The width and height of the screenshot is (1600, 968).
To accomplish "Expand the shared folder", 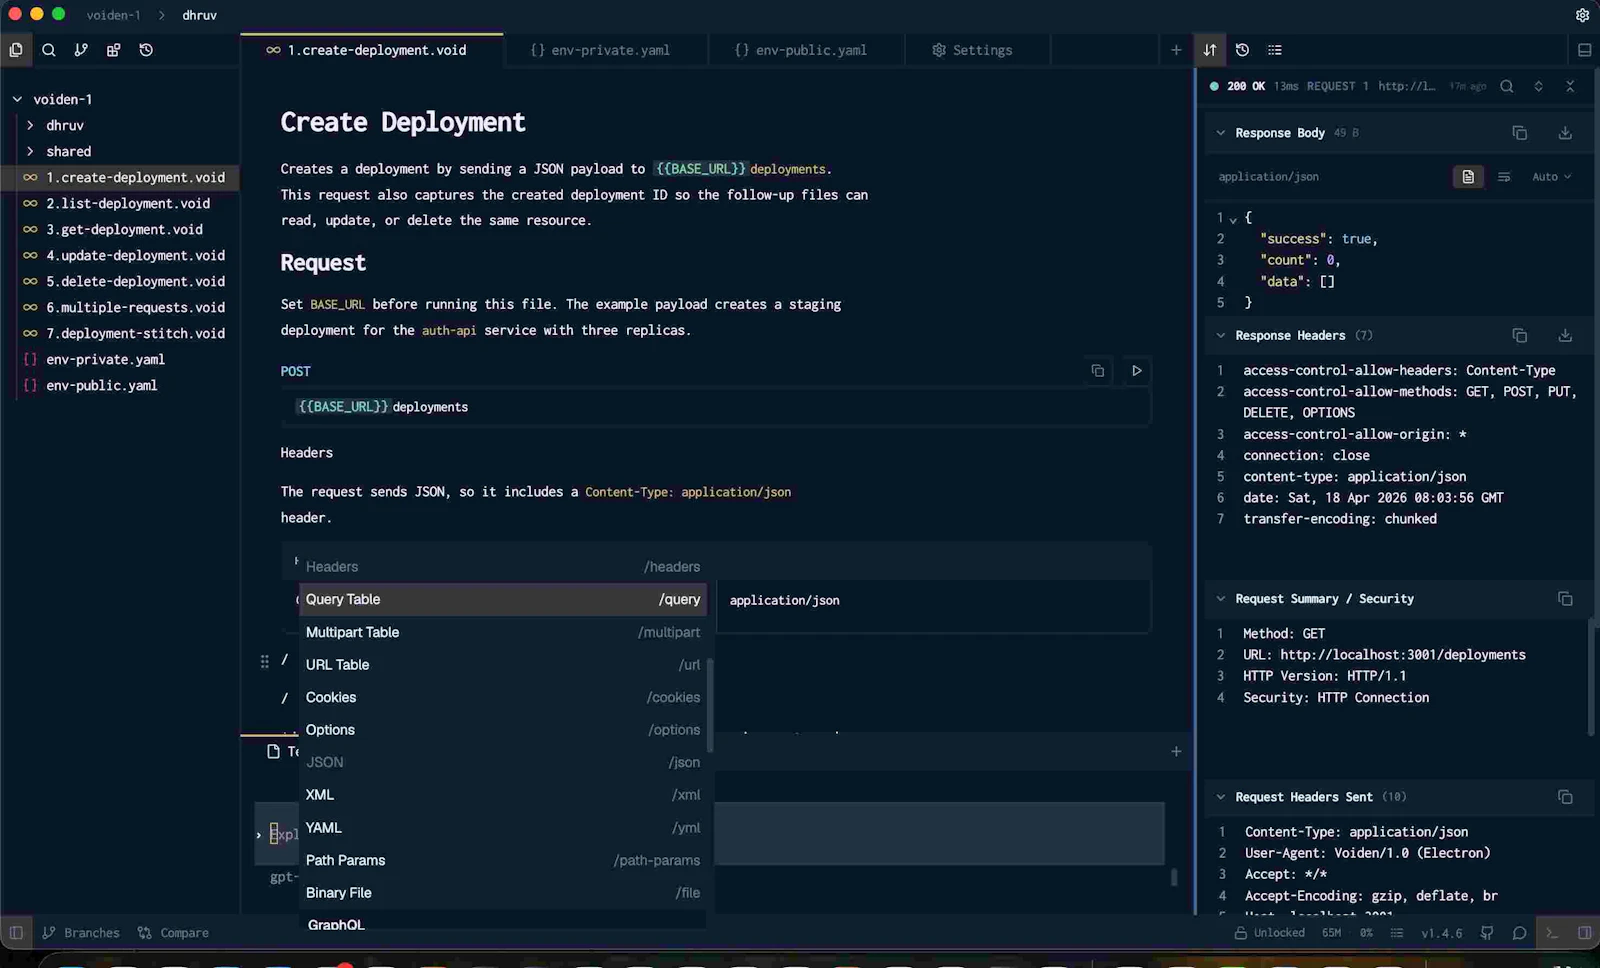I will 30,151.
